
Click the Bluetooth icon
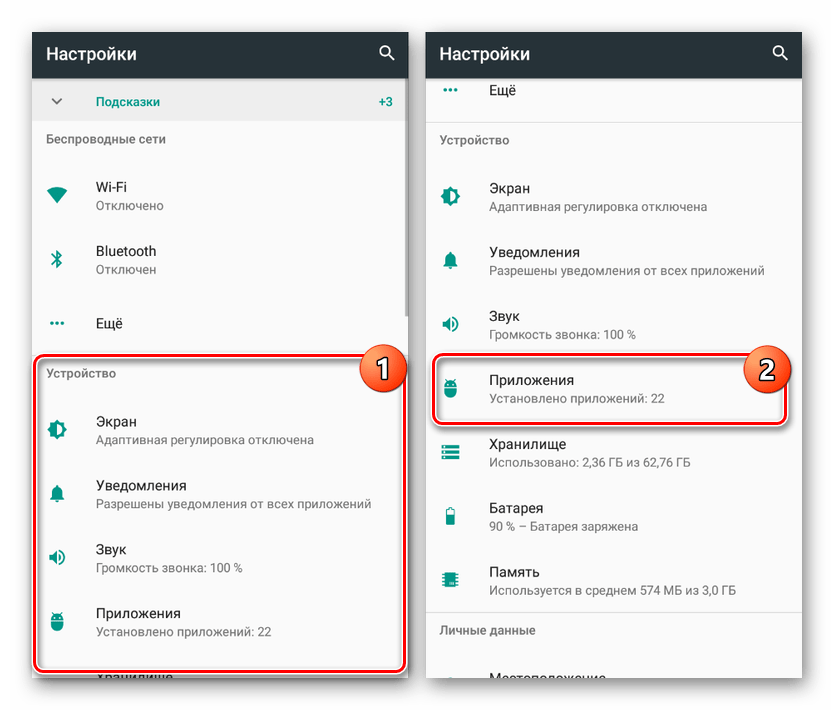click(57, 260)
